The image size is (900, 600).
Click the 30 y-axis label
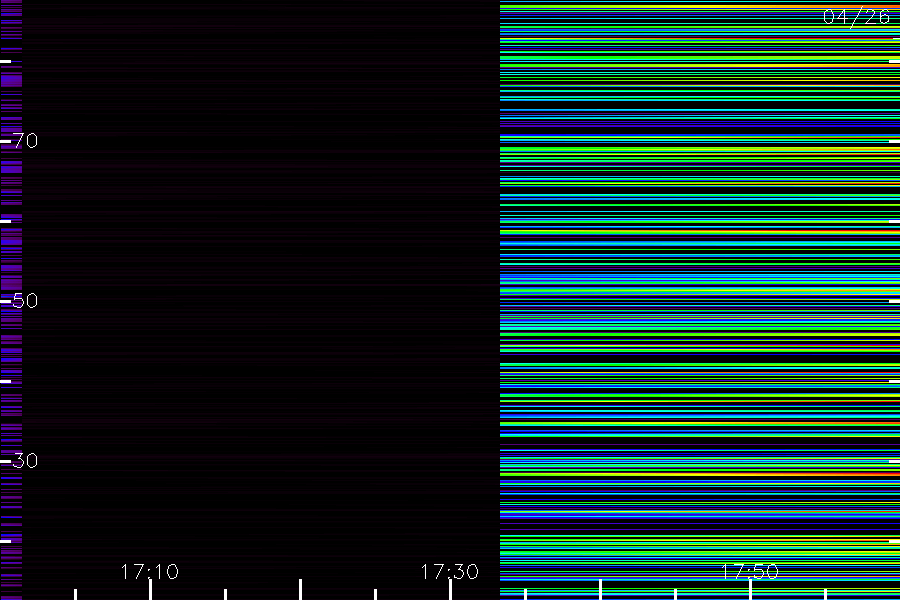[25, 460]
